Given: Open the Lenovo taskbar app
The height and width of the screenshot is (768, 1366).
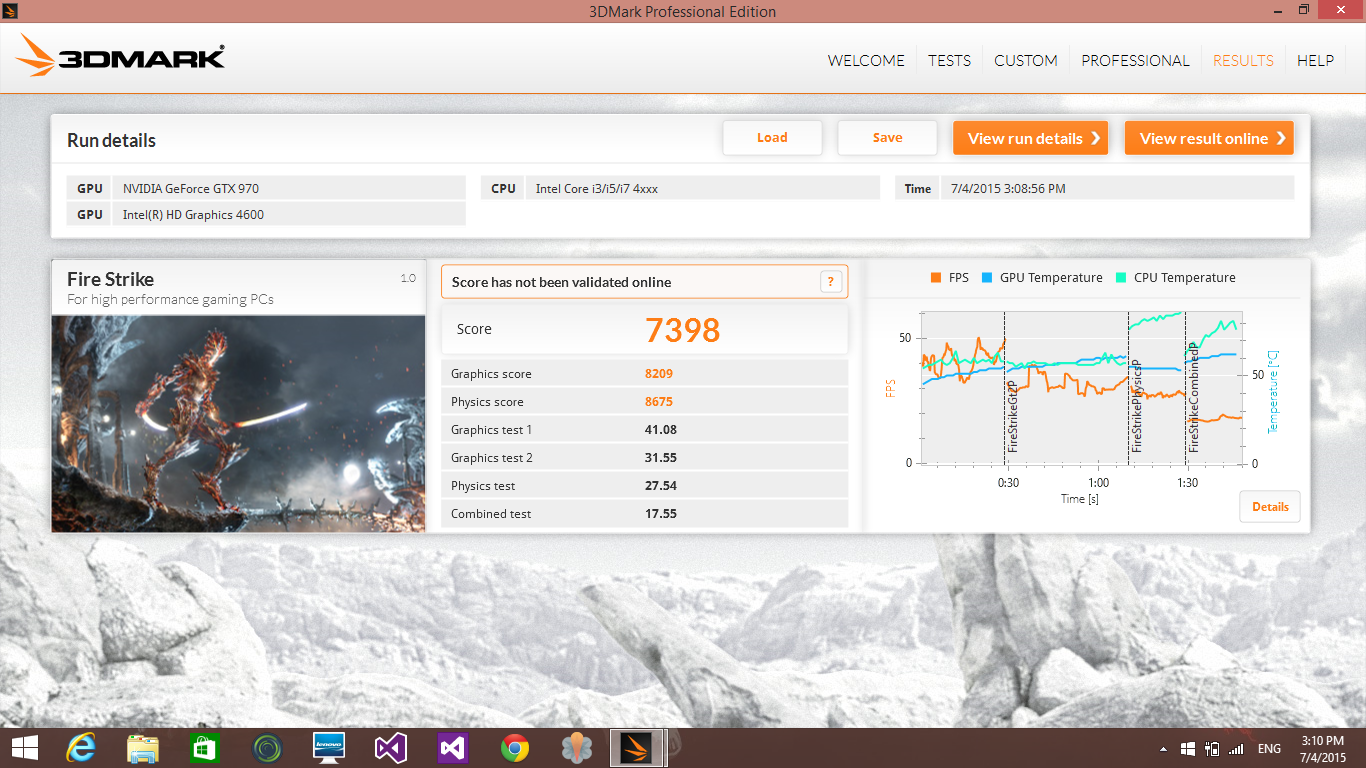Looking at the screenshot, I should tap(329, 748).
